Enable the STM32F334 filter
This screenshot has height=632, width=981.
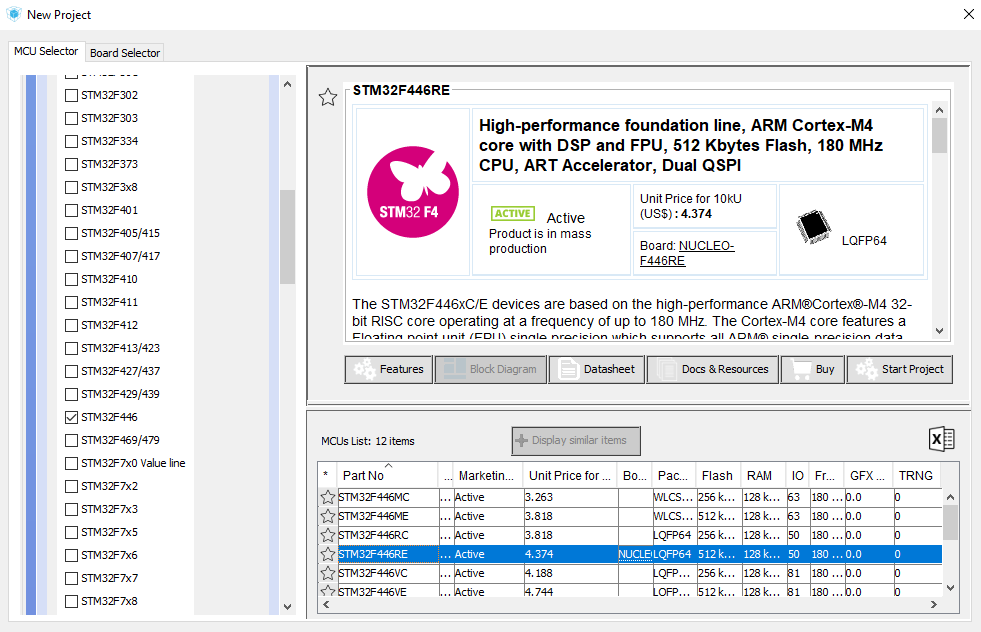coord(71,141)
